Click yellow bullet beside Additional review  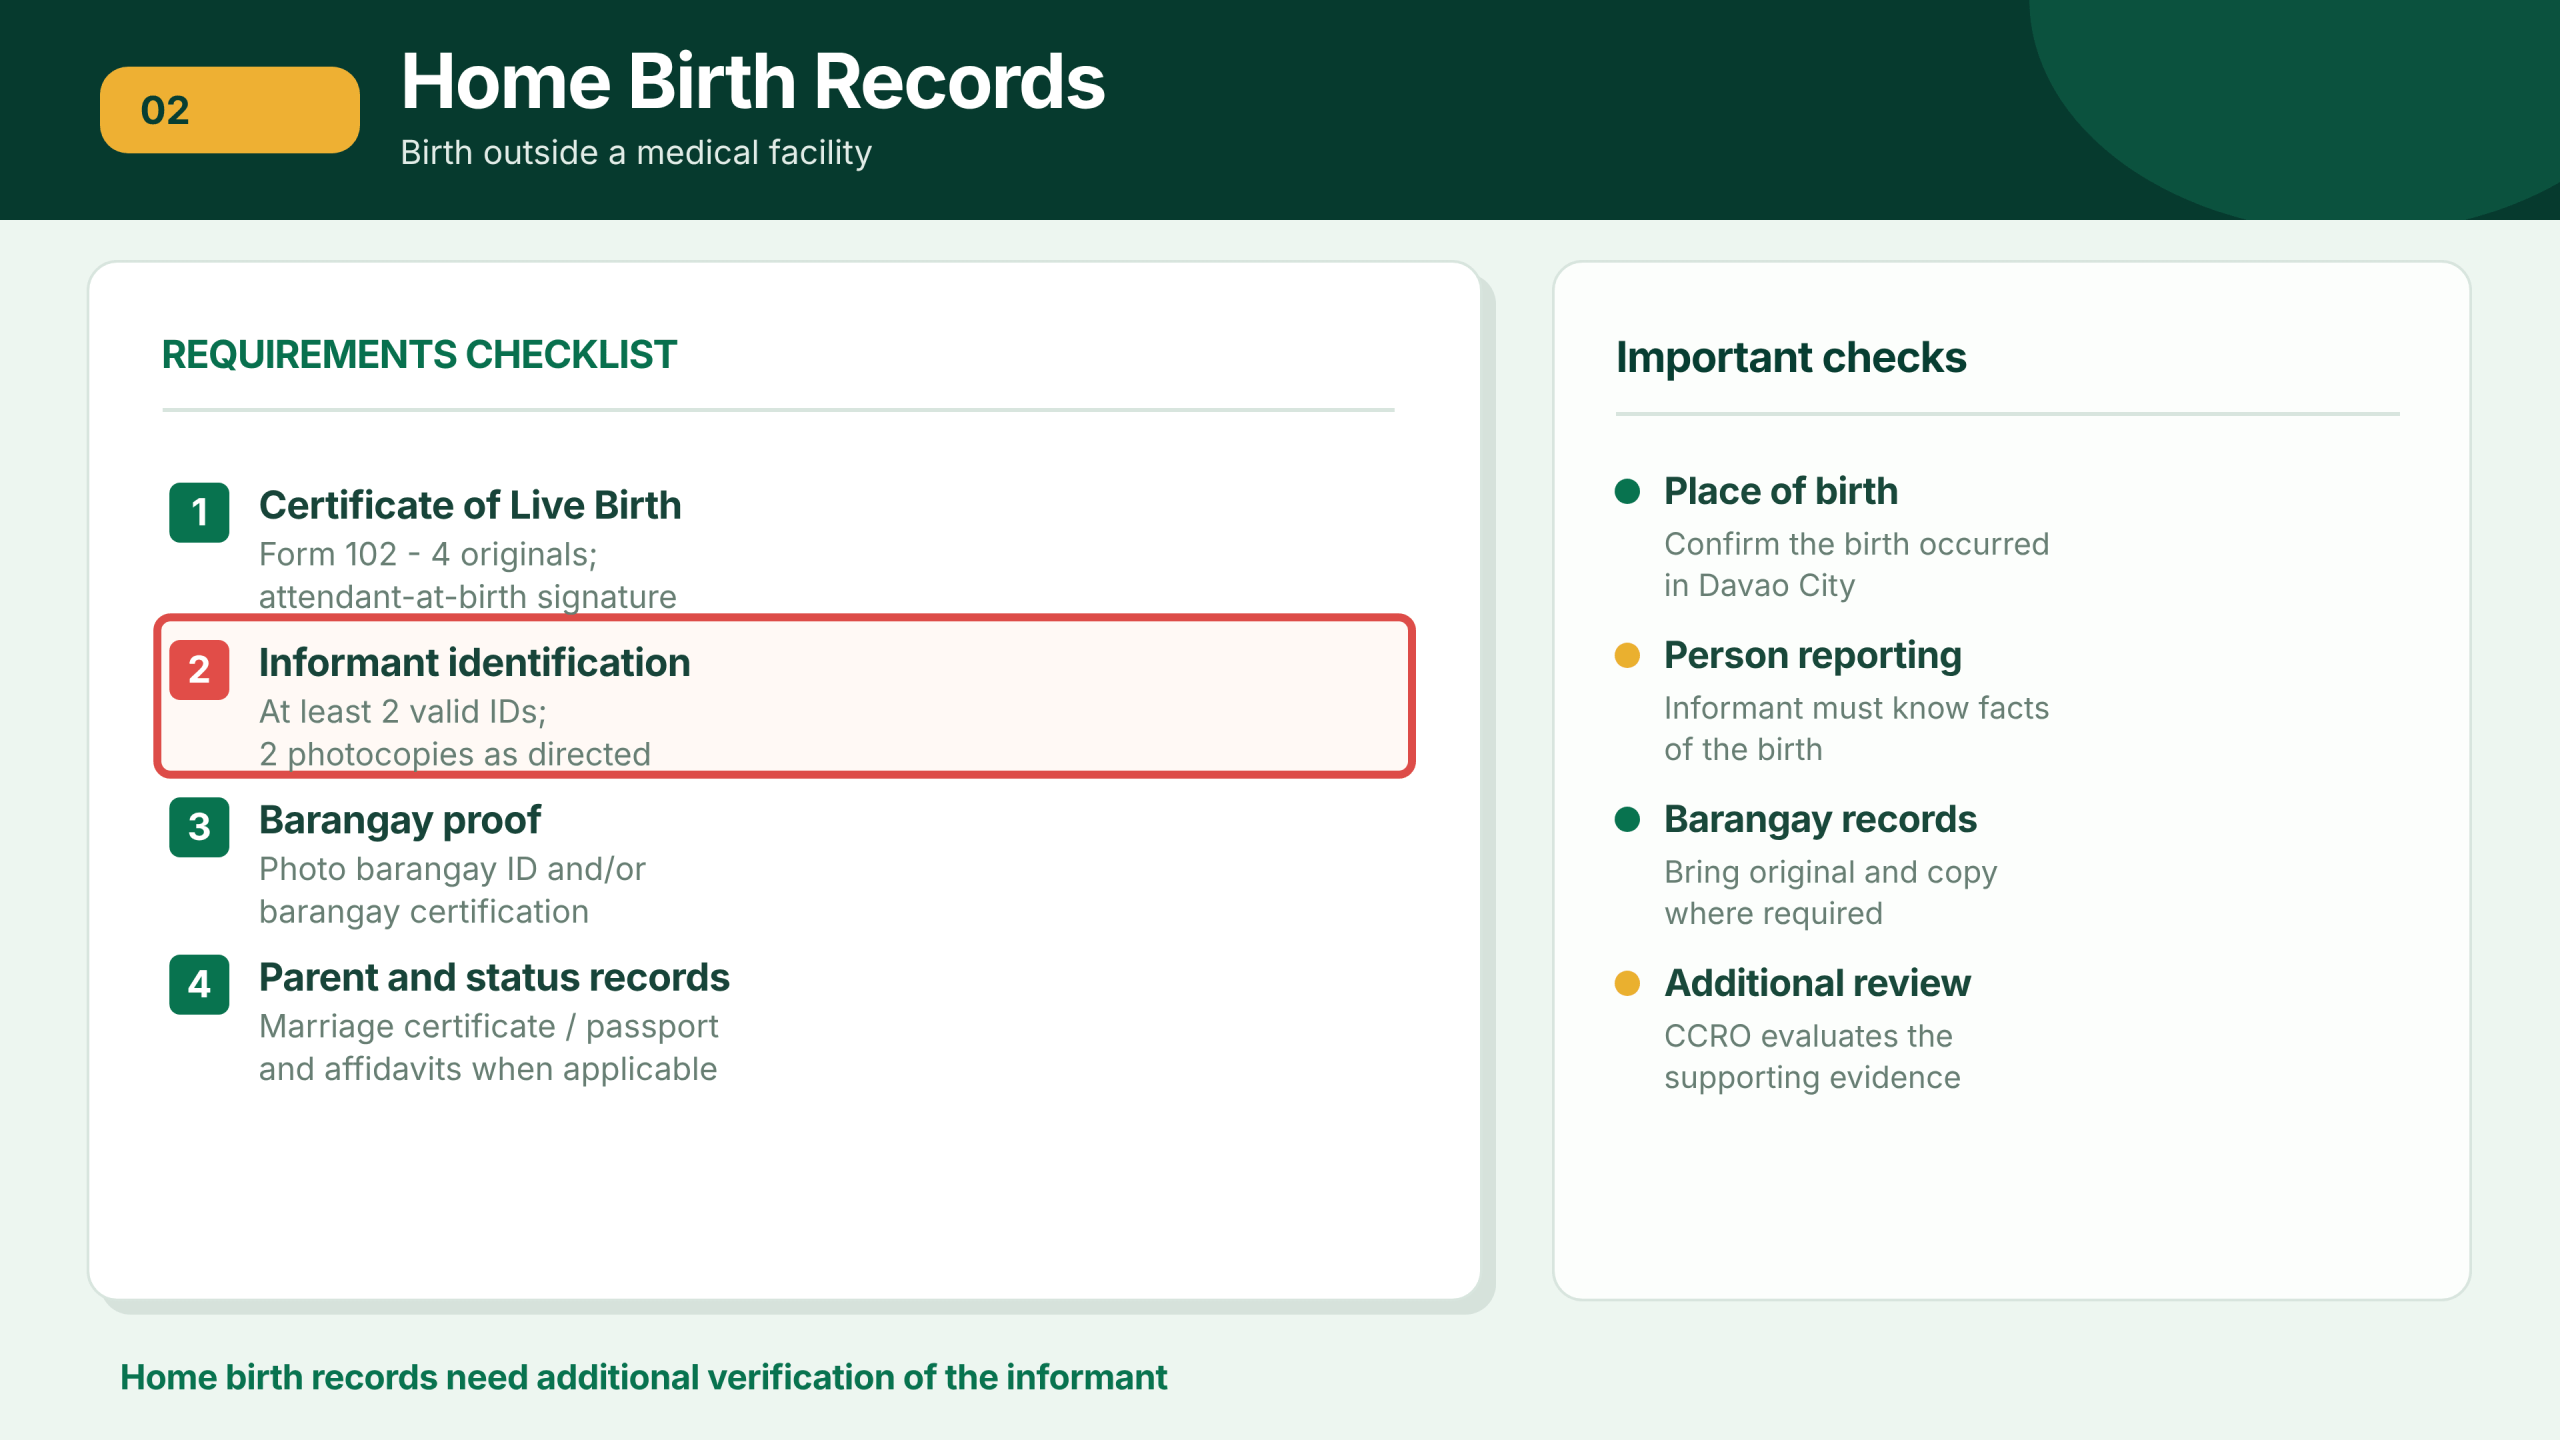click(x=1627, y=983)
